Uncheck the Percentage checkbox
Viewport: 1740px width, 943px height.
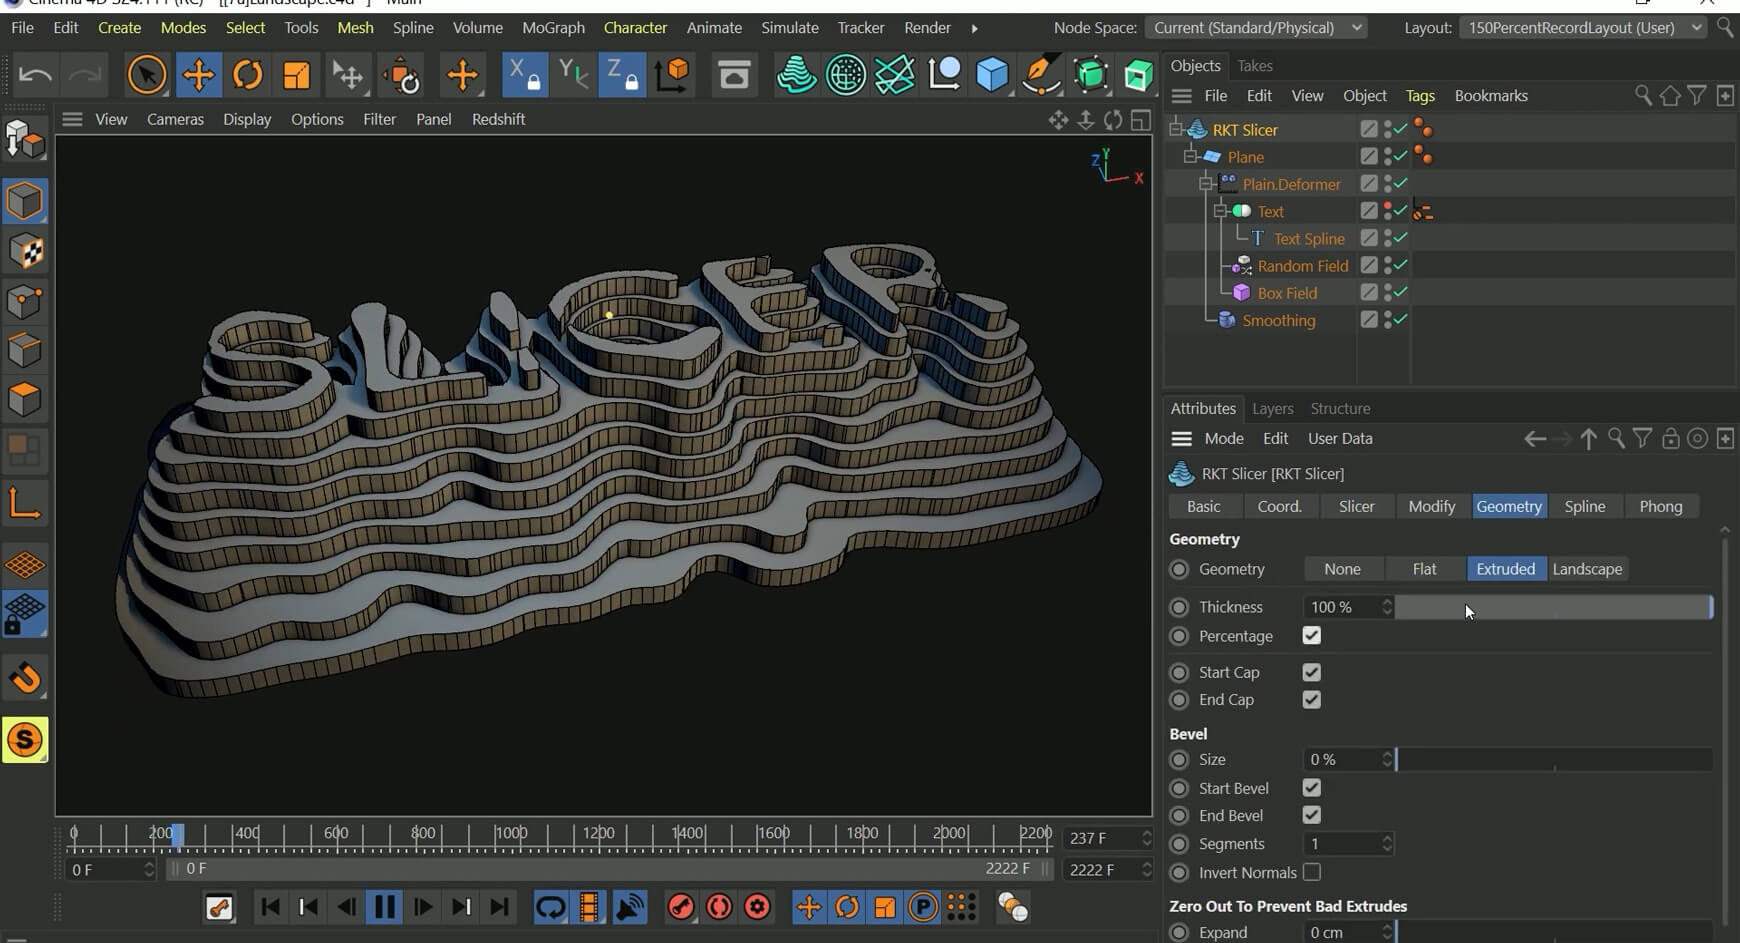coord(1312,636)
